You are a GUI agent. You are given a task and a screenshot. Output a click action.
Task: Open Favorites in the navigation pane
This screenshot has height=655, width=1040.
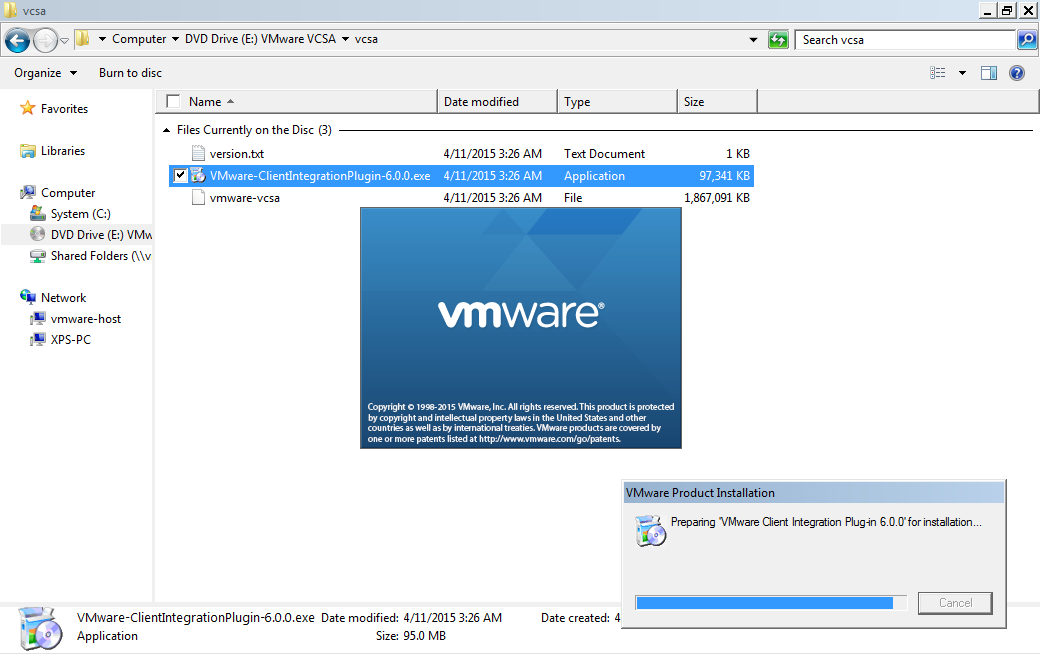click(64, 109)
